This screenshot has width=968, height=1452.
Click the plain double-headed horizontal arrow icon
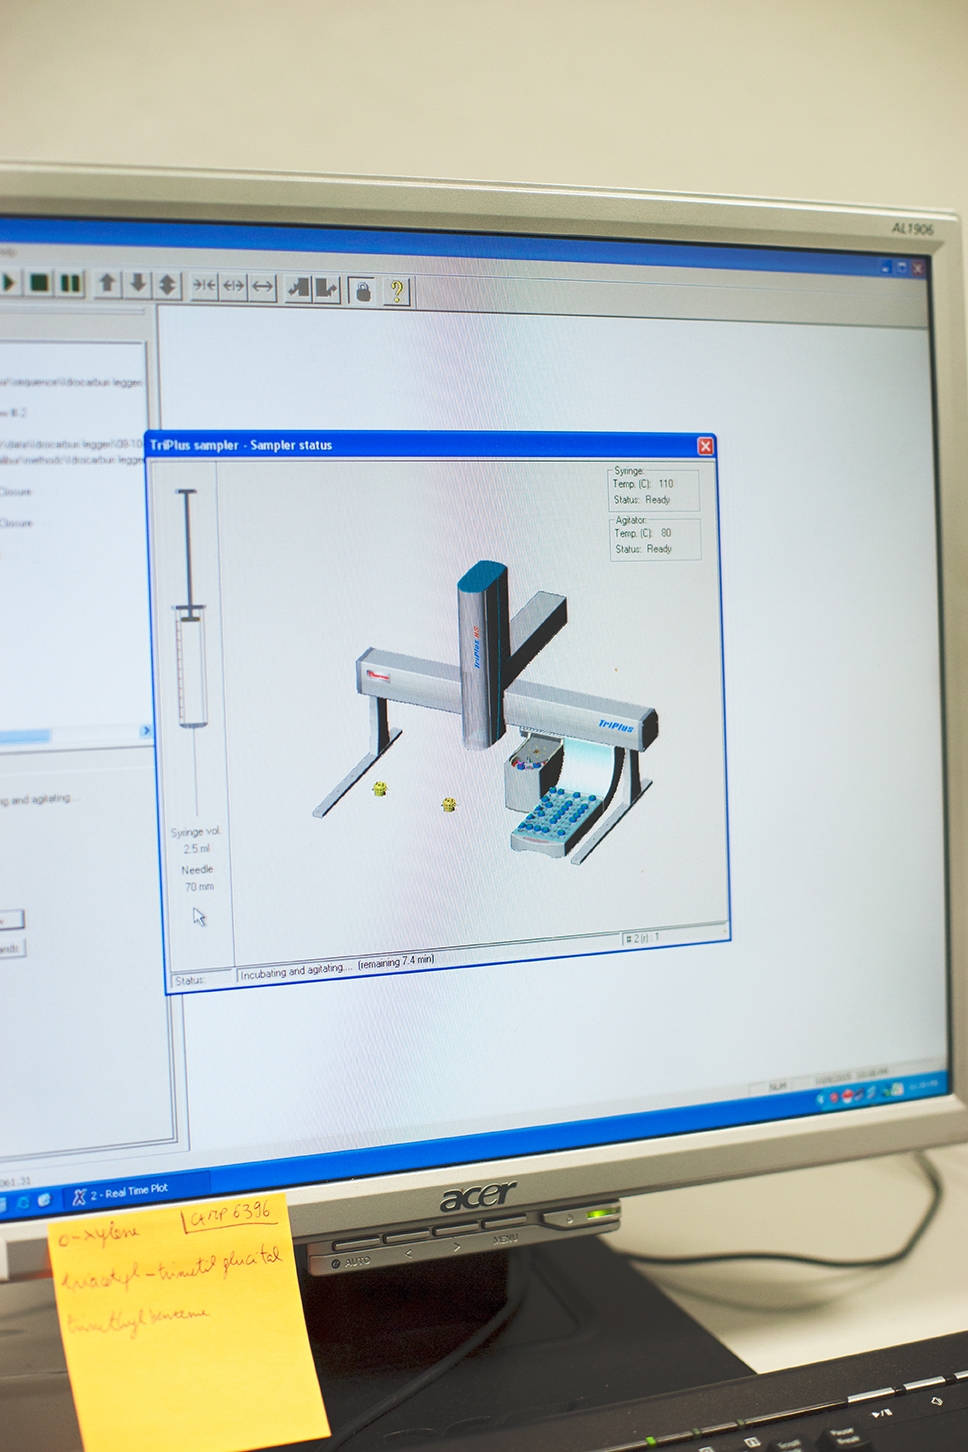pos(262,287)
